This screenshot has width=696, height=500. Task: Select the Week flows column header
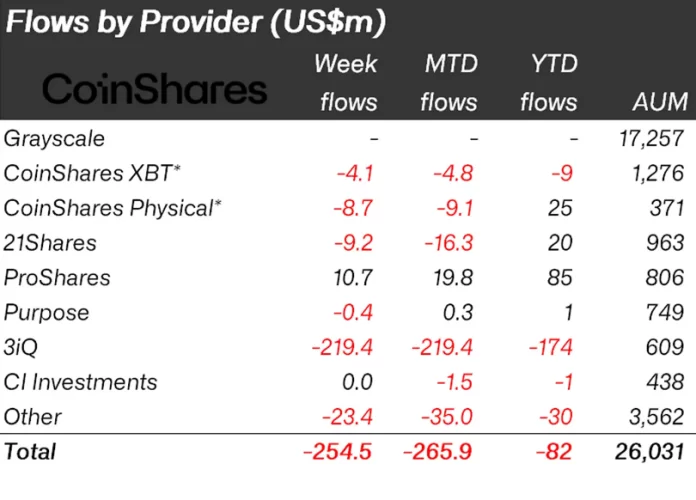click(347, 83)
